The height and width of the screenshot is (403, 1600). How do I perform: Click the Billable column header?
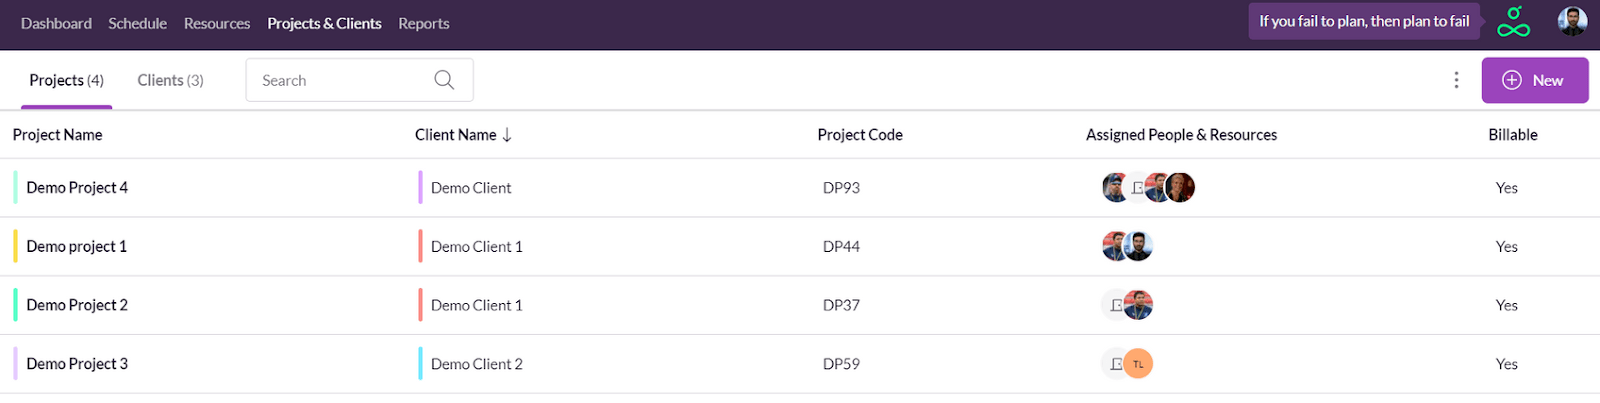click(1512, 135)
